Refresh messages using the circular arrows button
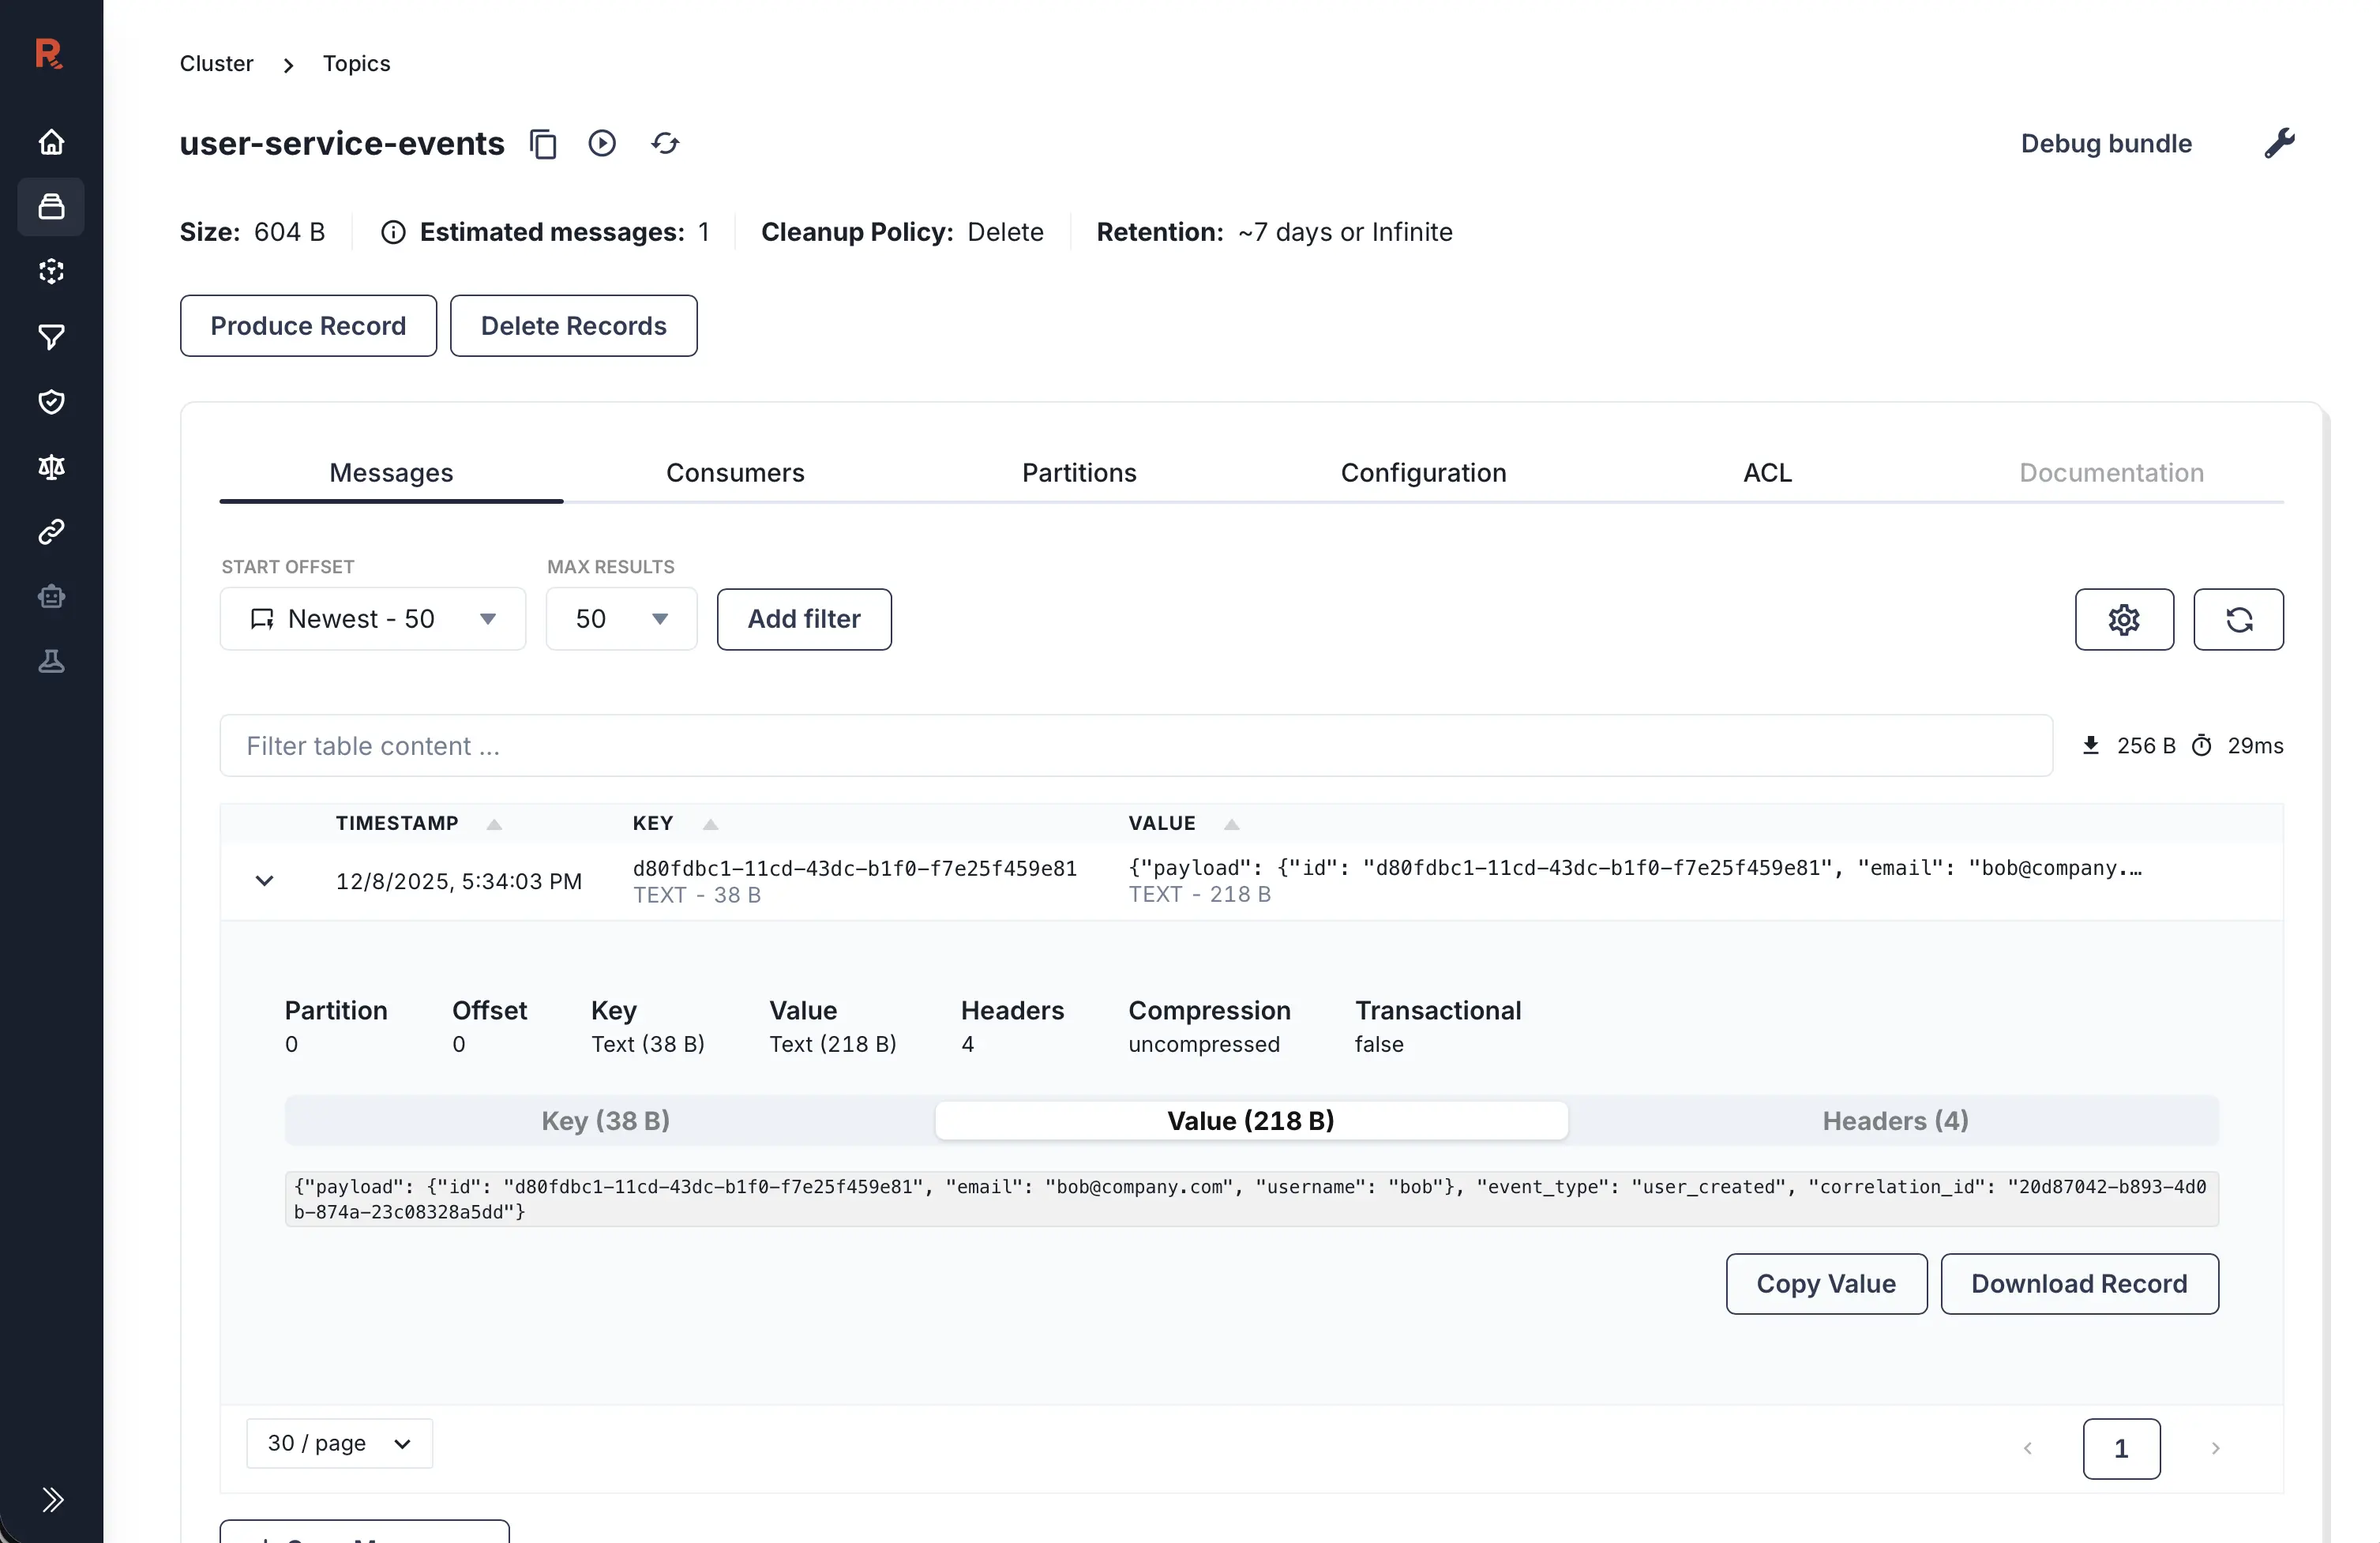 (x=2239, y=620)
